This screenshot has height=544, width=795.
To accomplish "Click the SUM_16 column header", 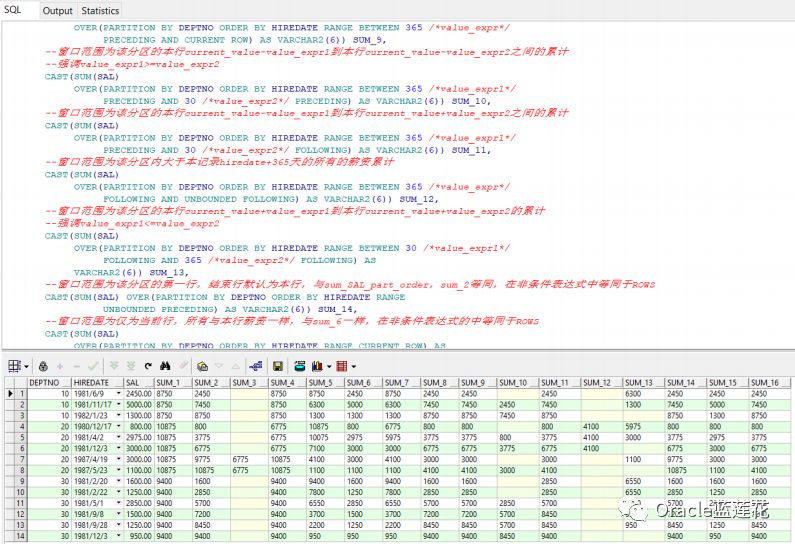I will point(770,383).
